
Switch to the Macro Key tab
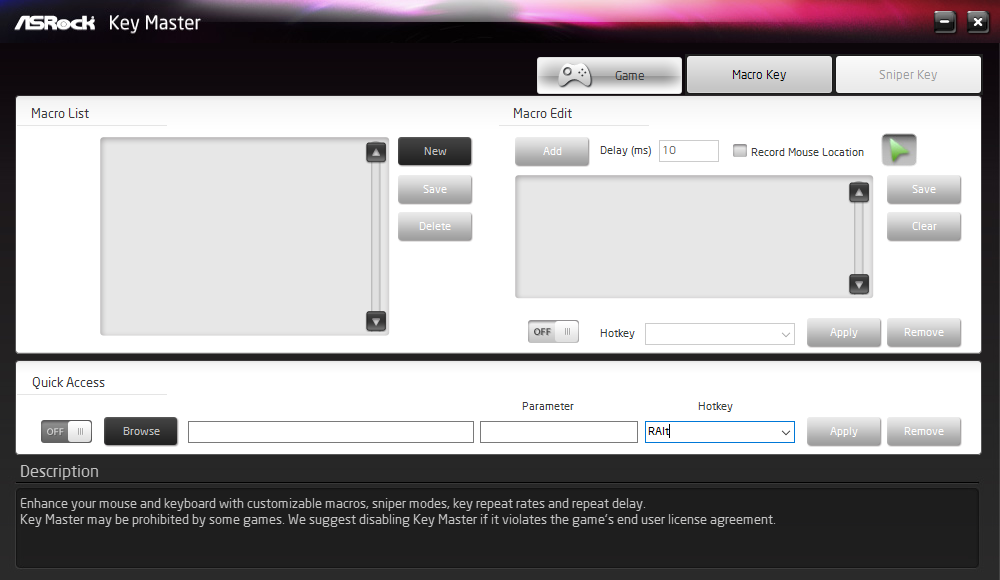tap(759, 75)
